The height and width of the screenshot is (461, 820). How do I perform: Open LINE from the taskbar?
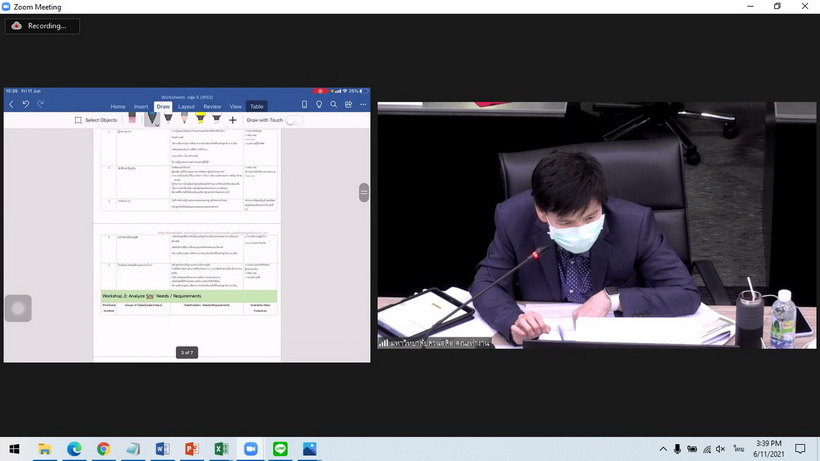click(280, 449)
